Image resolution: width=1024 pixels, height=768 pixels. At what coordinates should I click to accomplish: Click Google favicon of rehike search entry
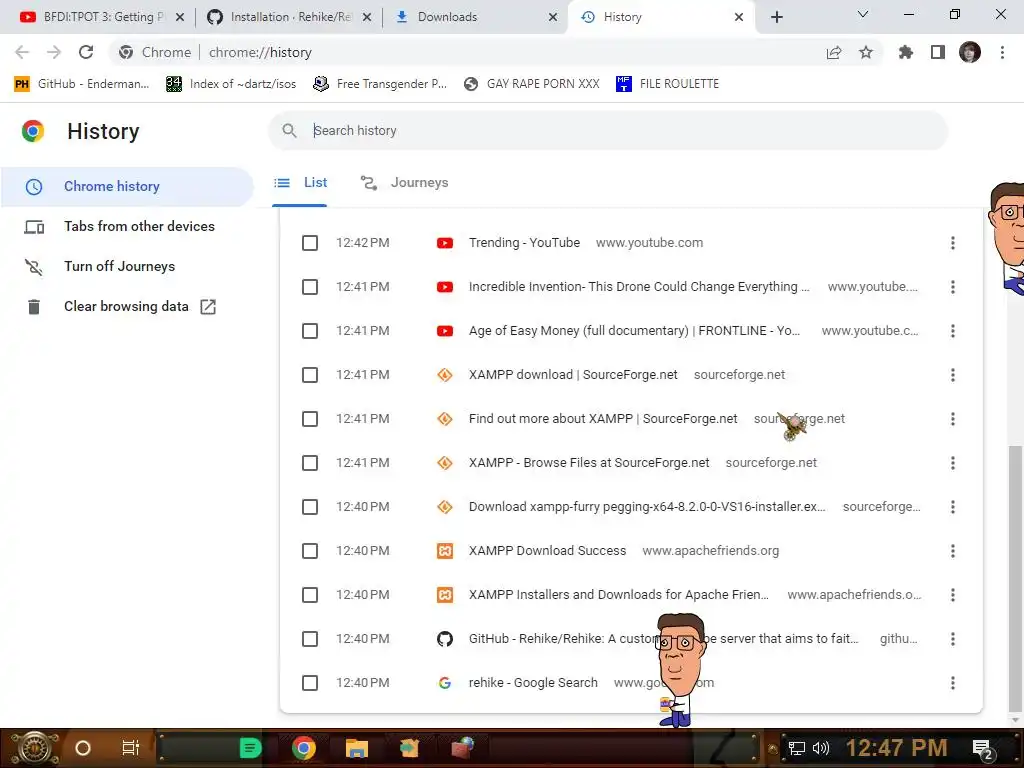pos(445,683)
